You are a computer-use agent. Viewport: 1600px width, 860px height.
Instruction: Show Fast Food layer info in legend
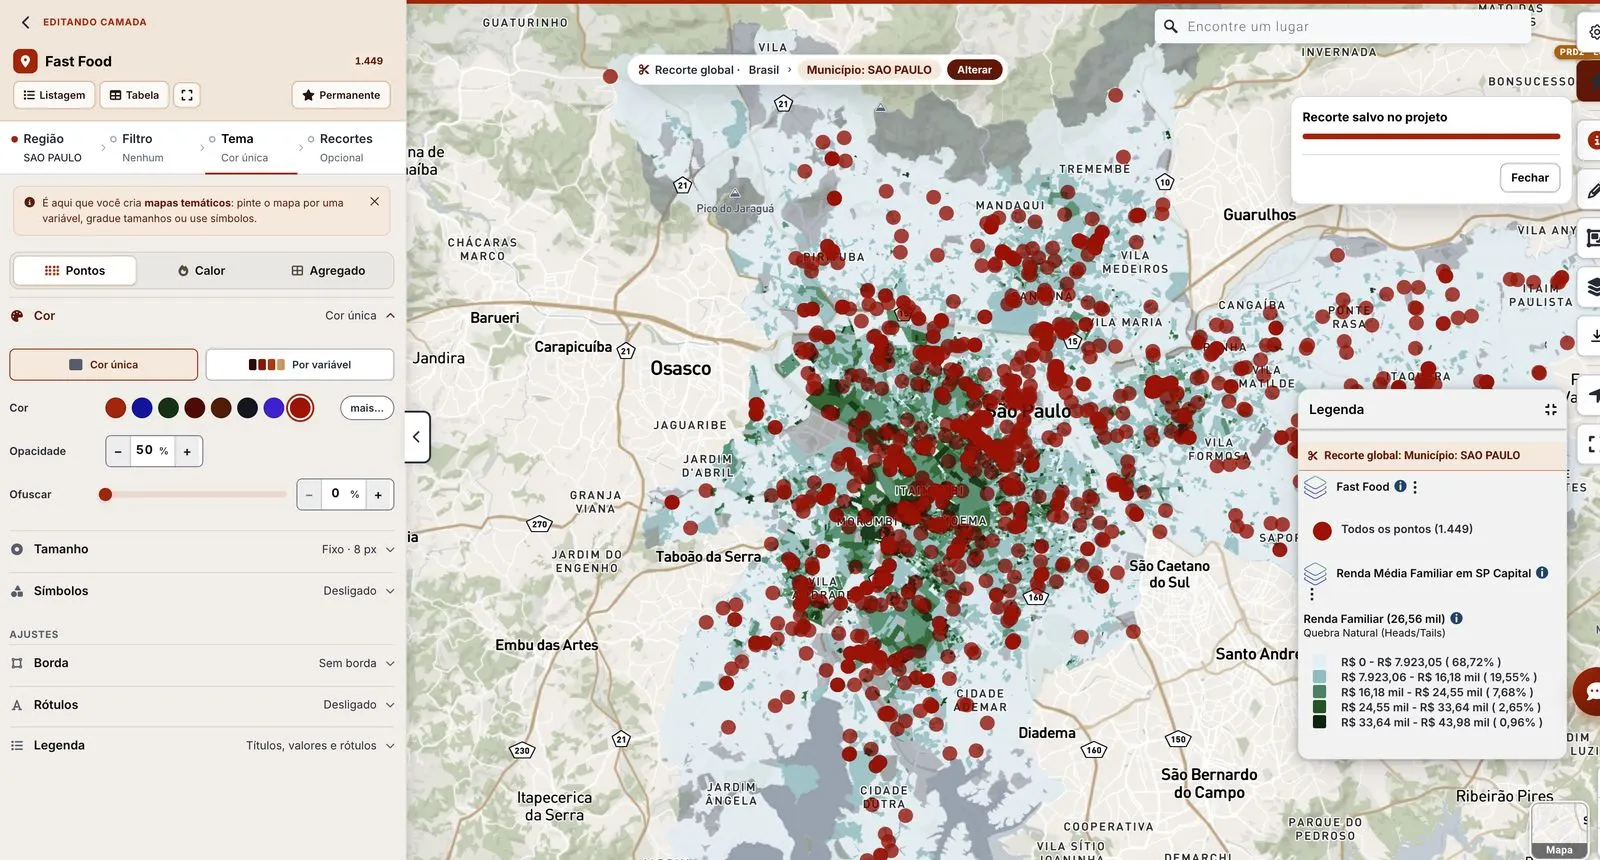click(x=1400, y=486)
